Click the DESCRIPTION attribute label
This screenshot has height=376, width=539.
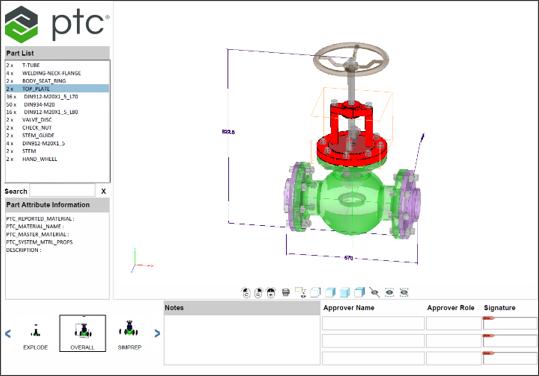click(23, 250)
